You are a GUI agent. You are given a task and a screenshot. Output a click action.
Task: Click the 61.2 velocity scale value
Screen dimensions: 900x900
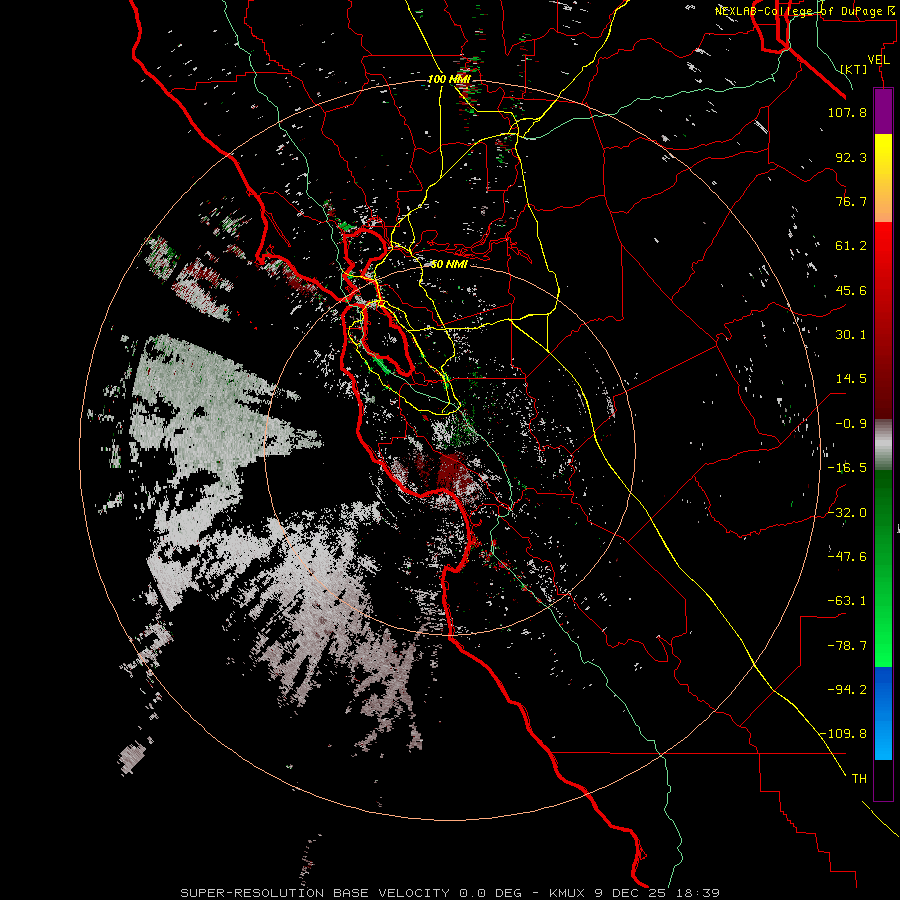point(851,246)
